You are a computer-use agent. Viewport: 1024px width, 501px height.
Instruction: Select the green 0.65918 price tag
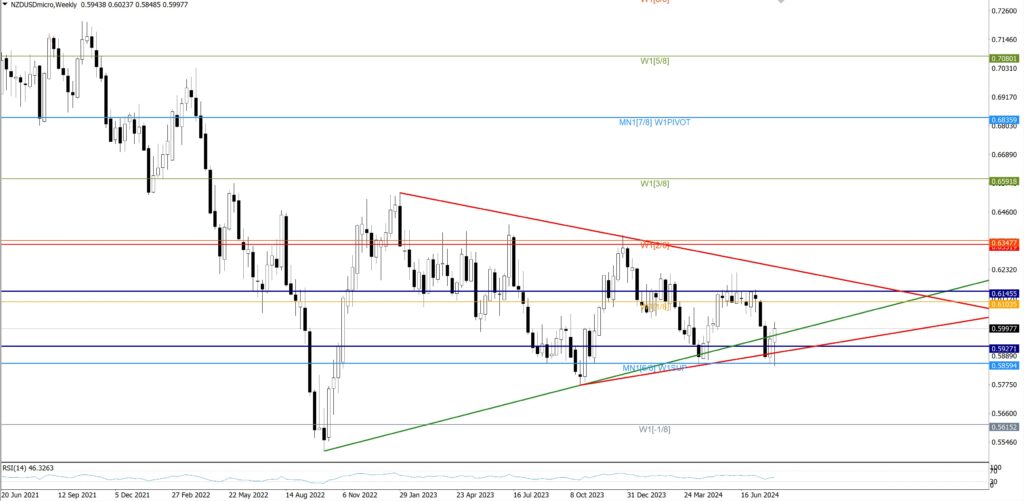pyautogui.click(x=1003, y=181)
